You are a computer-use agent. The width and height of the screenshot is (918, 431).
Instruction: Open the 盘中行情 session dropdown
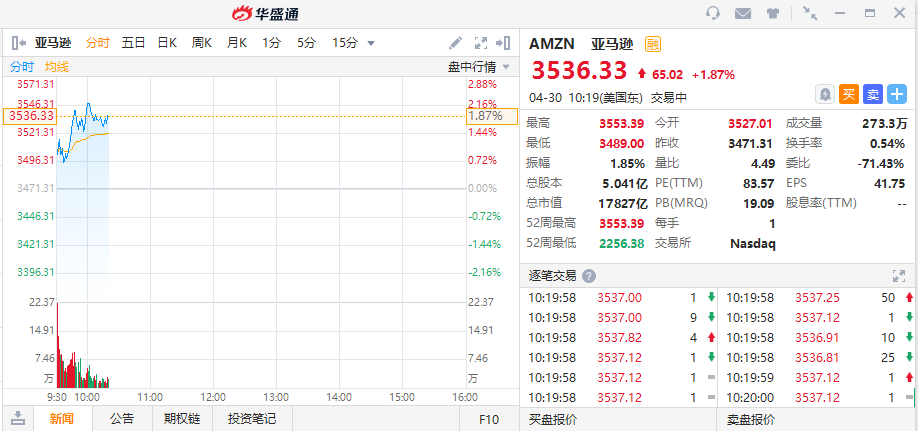pyautogui.click(x=478, y=67)
